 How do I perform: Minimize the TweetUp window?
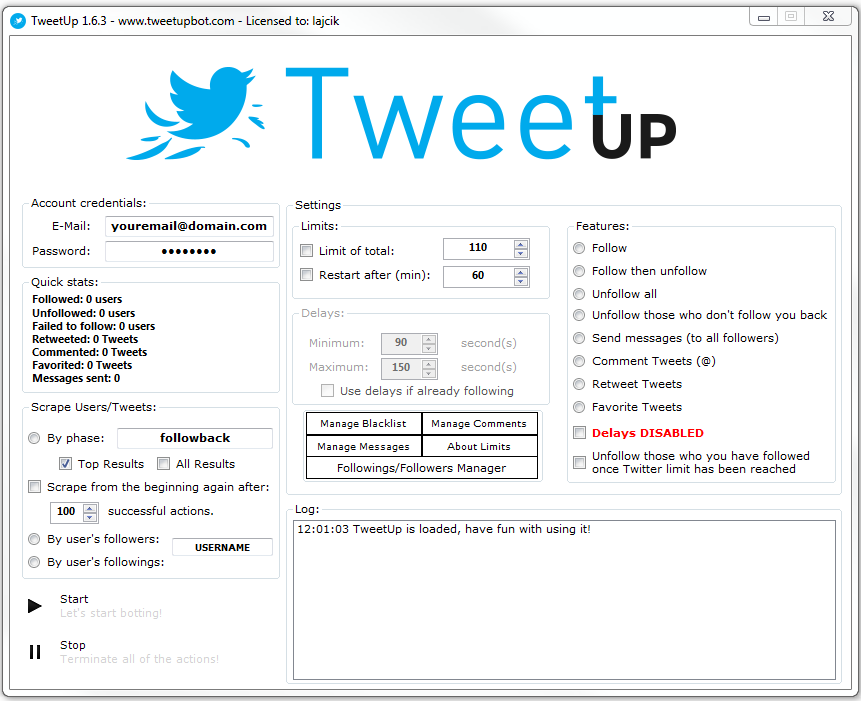coord(764,17)
